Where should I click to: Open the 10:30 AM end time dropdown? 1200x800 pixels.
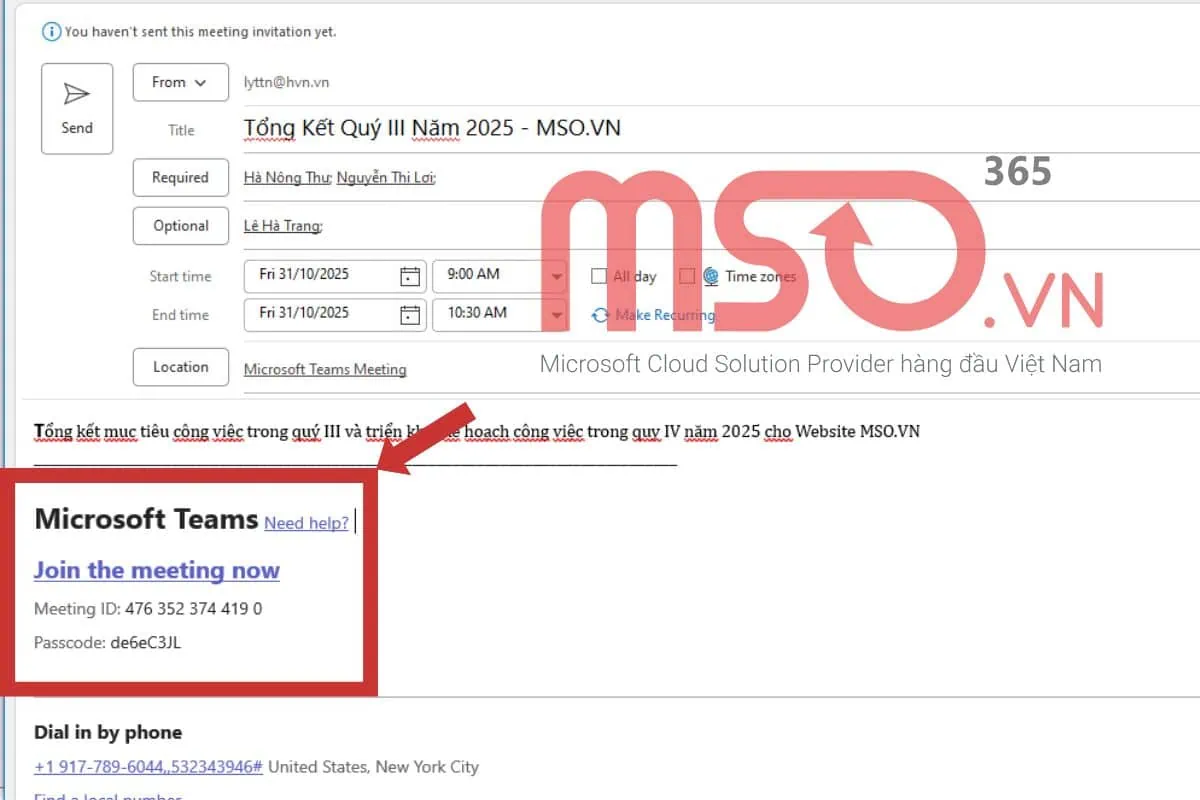tap(556, 314)
